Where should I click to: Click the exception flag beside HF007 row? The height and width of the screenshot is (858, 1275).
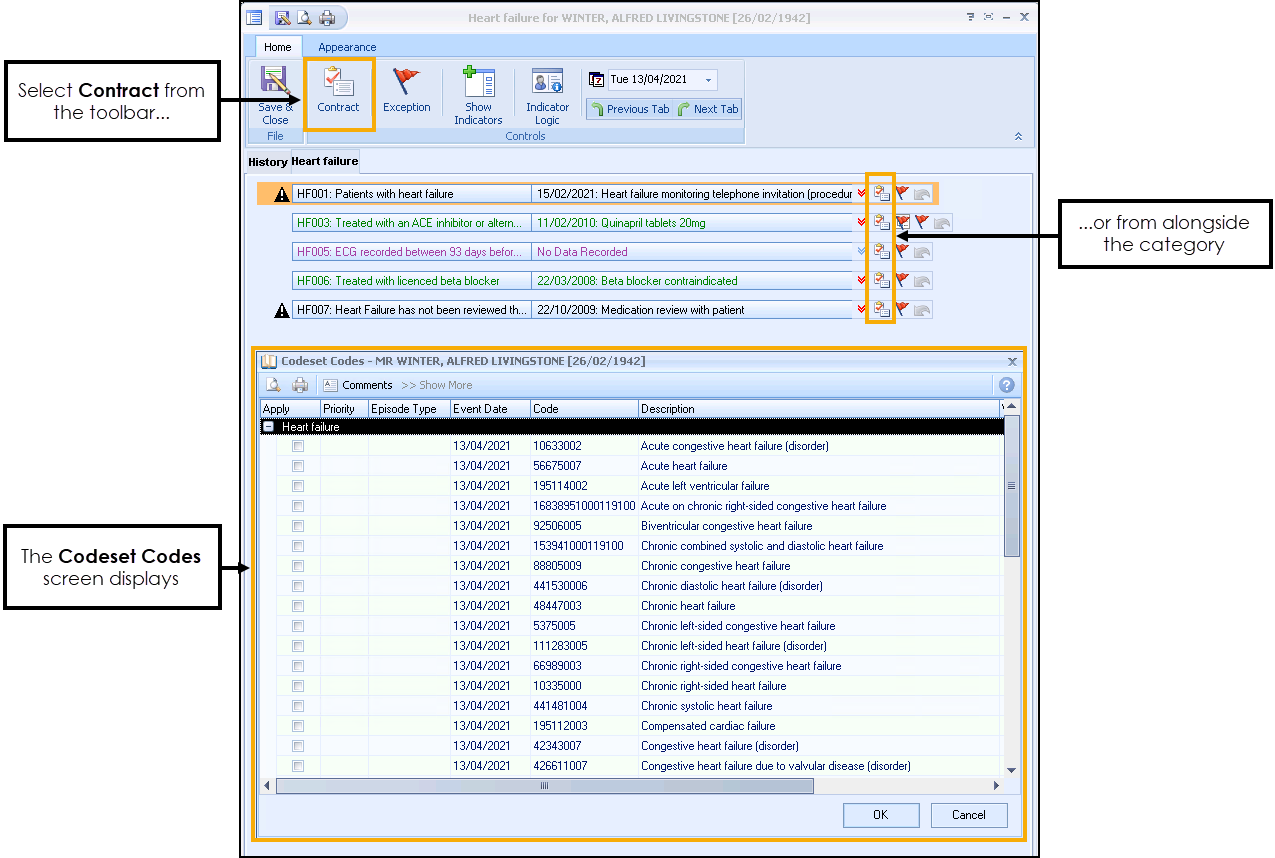point(902,310)
